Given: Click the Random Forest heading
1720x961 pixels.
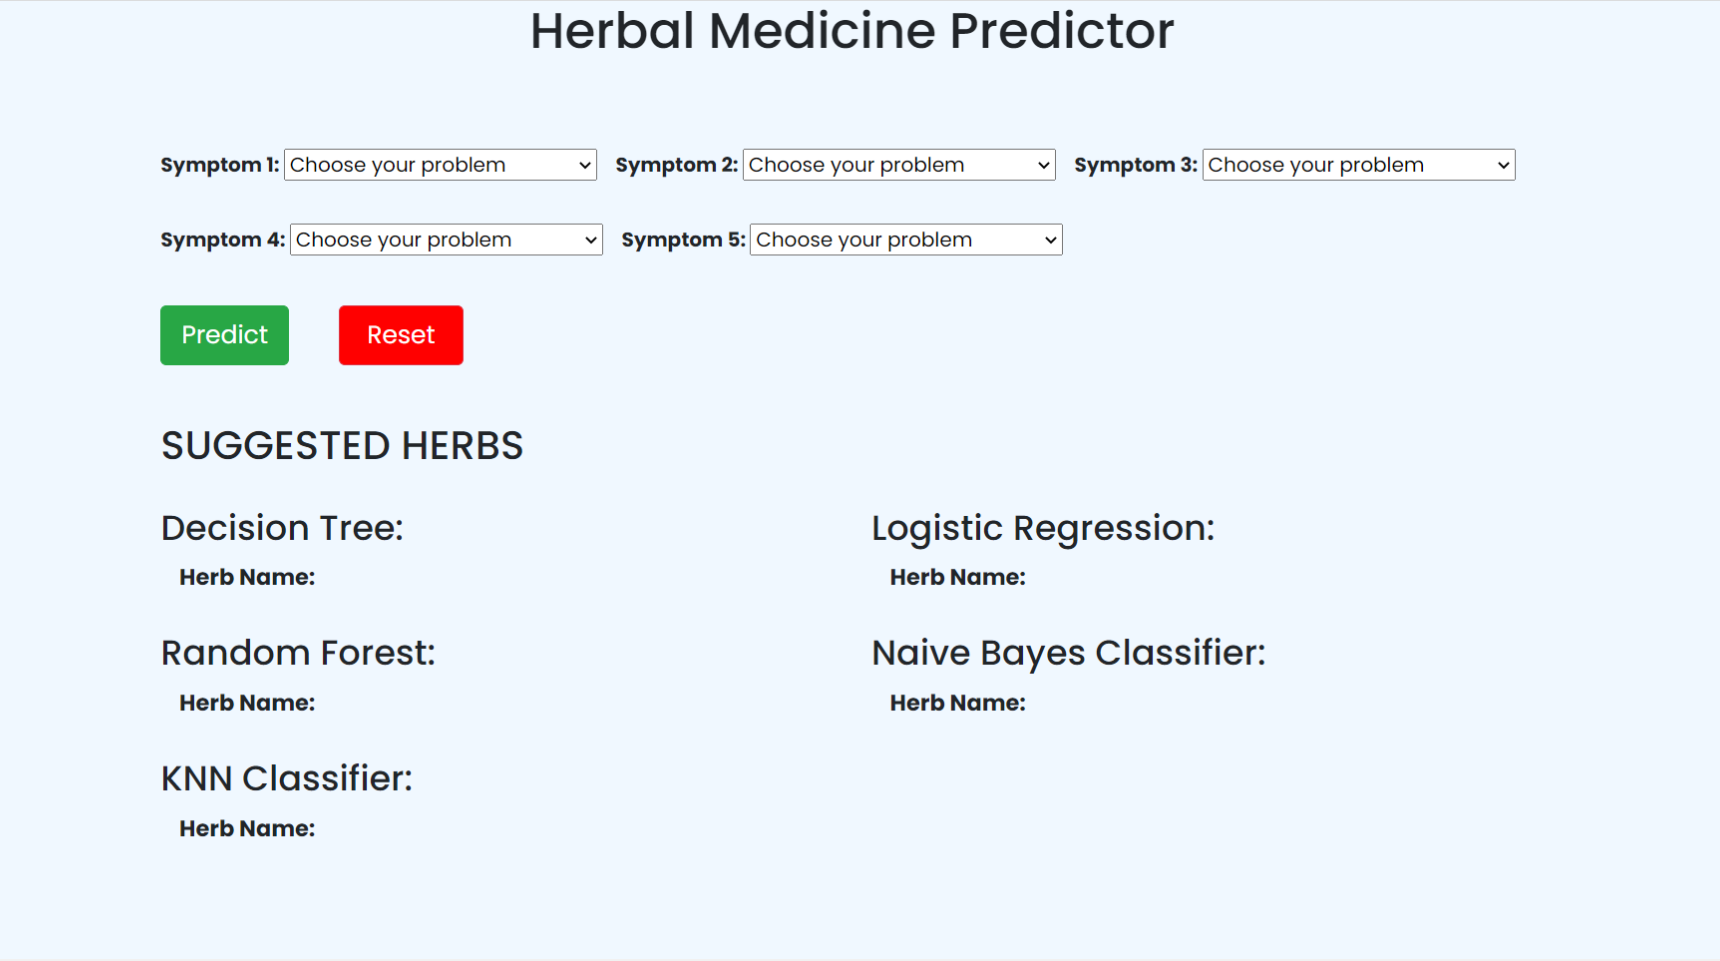Looking at the screenshot, I should pos(298,653).
